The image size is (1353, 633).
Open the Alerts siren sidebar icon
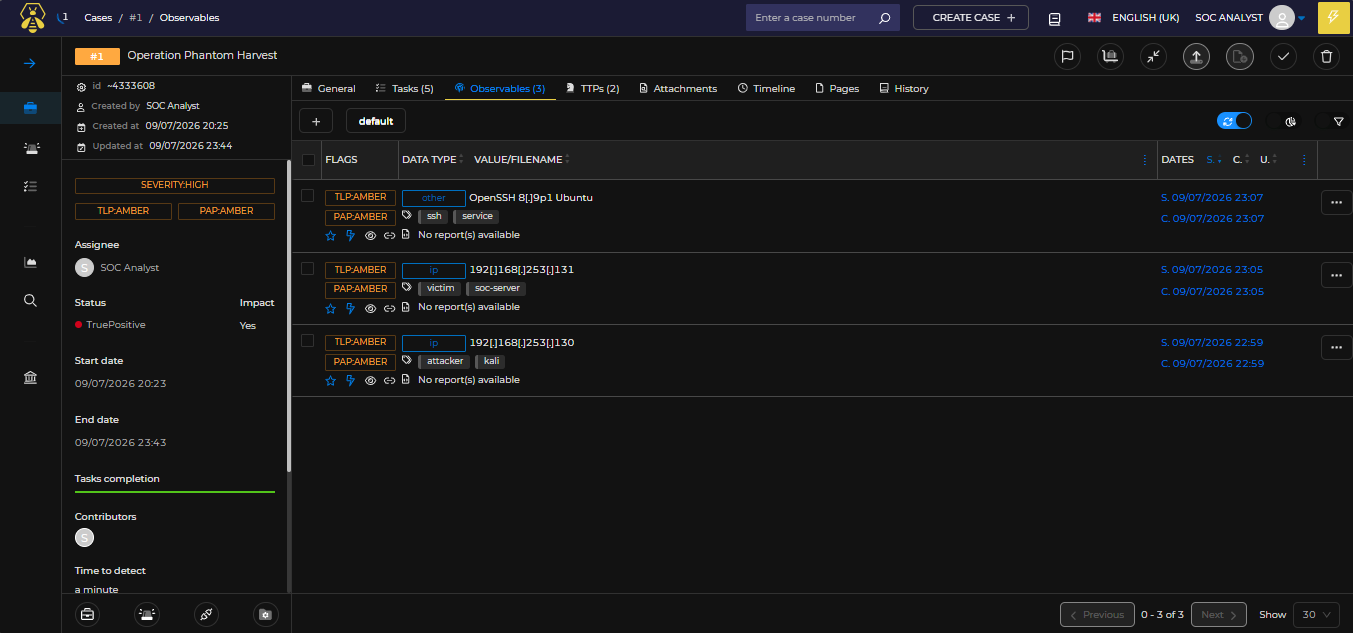pyautogui.click(x=30, y=147)
